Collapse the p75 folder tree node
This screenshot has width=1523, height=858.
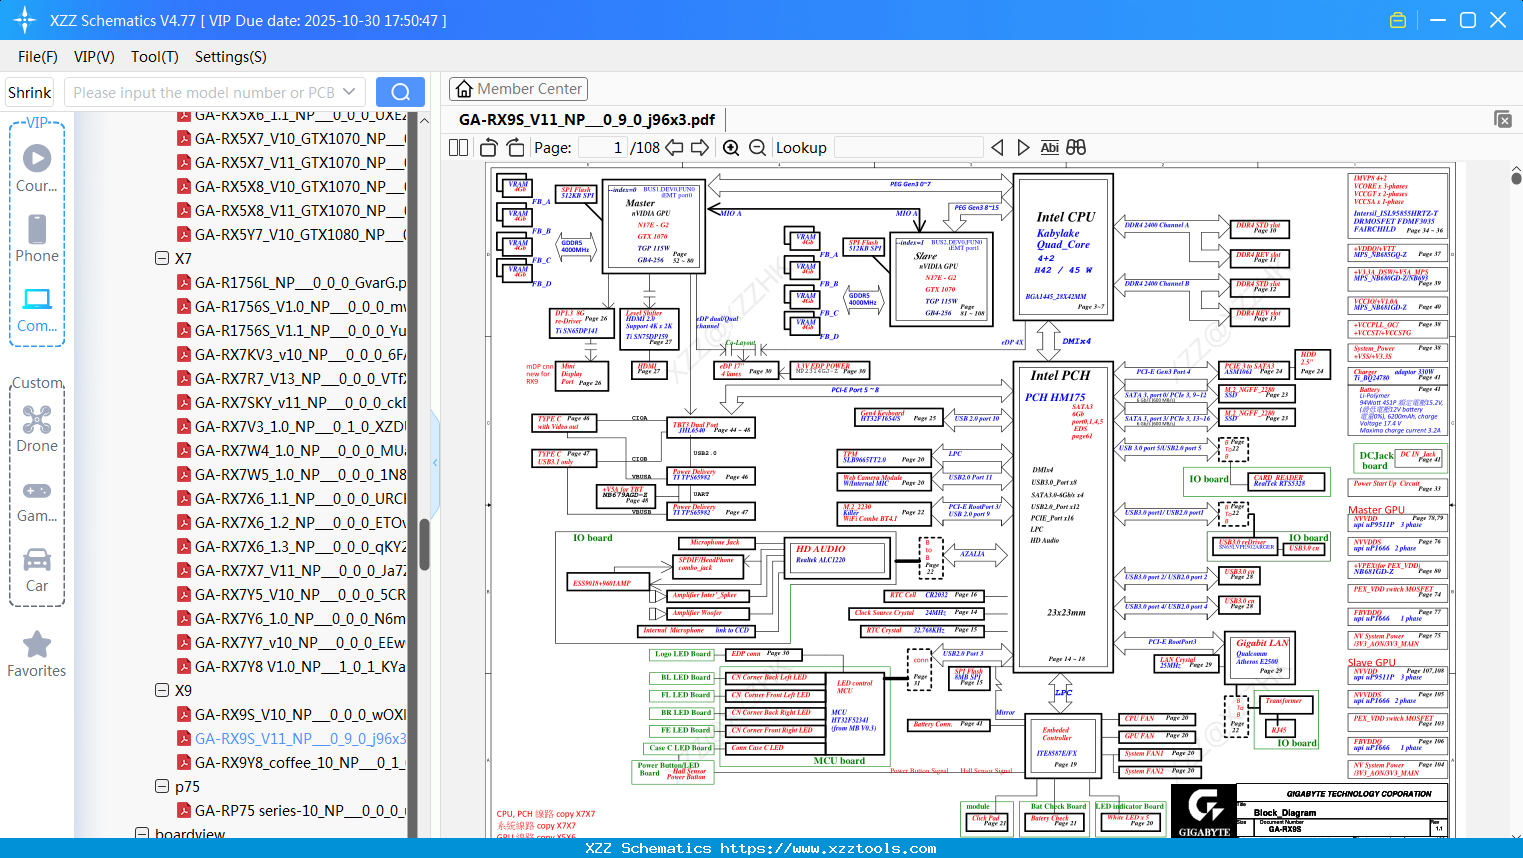162,786
